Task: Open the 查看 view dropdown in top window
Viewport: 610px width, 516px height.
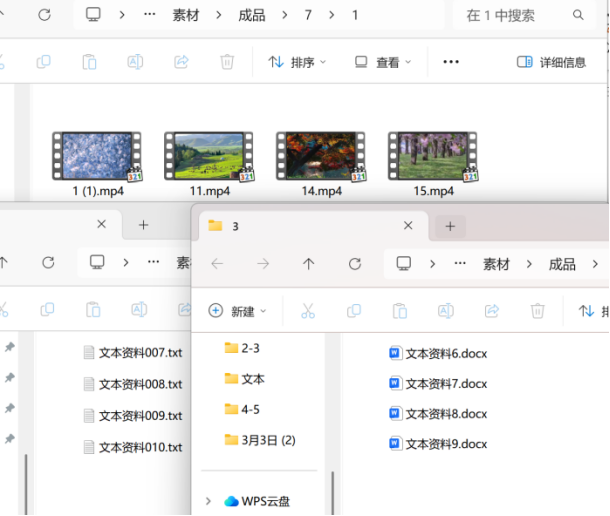Action: pyautogui.click(x=383, y=62)
